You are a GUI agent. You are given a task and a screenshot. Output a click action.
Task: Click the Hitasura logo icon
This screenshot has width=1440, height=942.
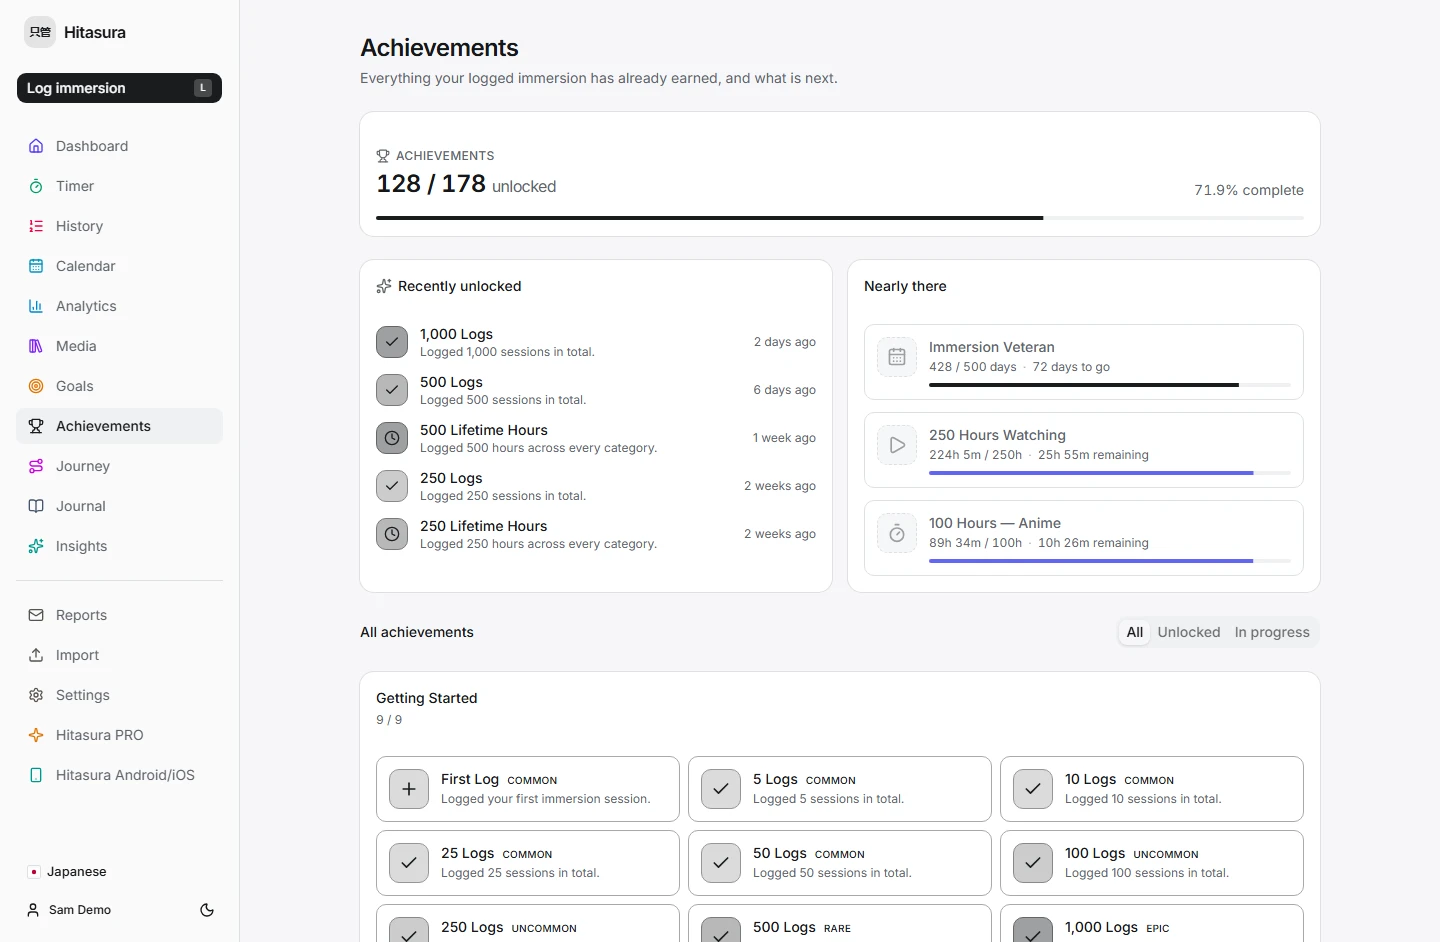coord(40,32)
